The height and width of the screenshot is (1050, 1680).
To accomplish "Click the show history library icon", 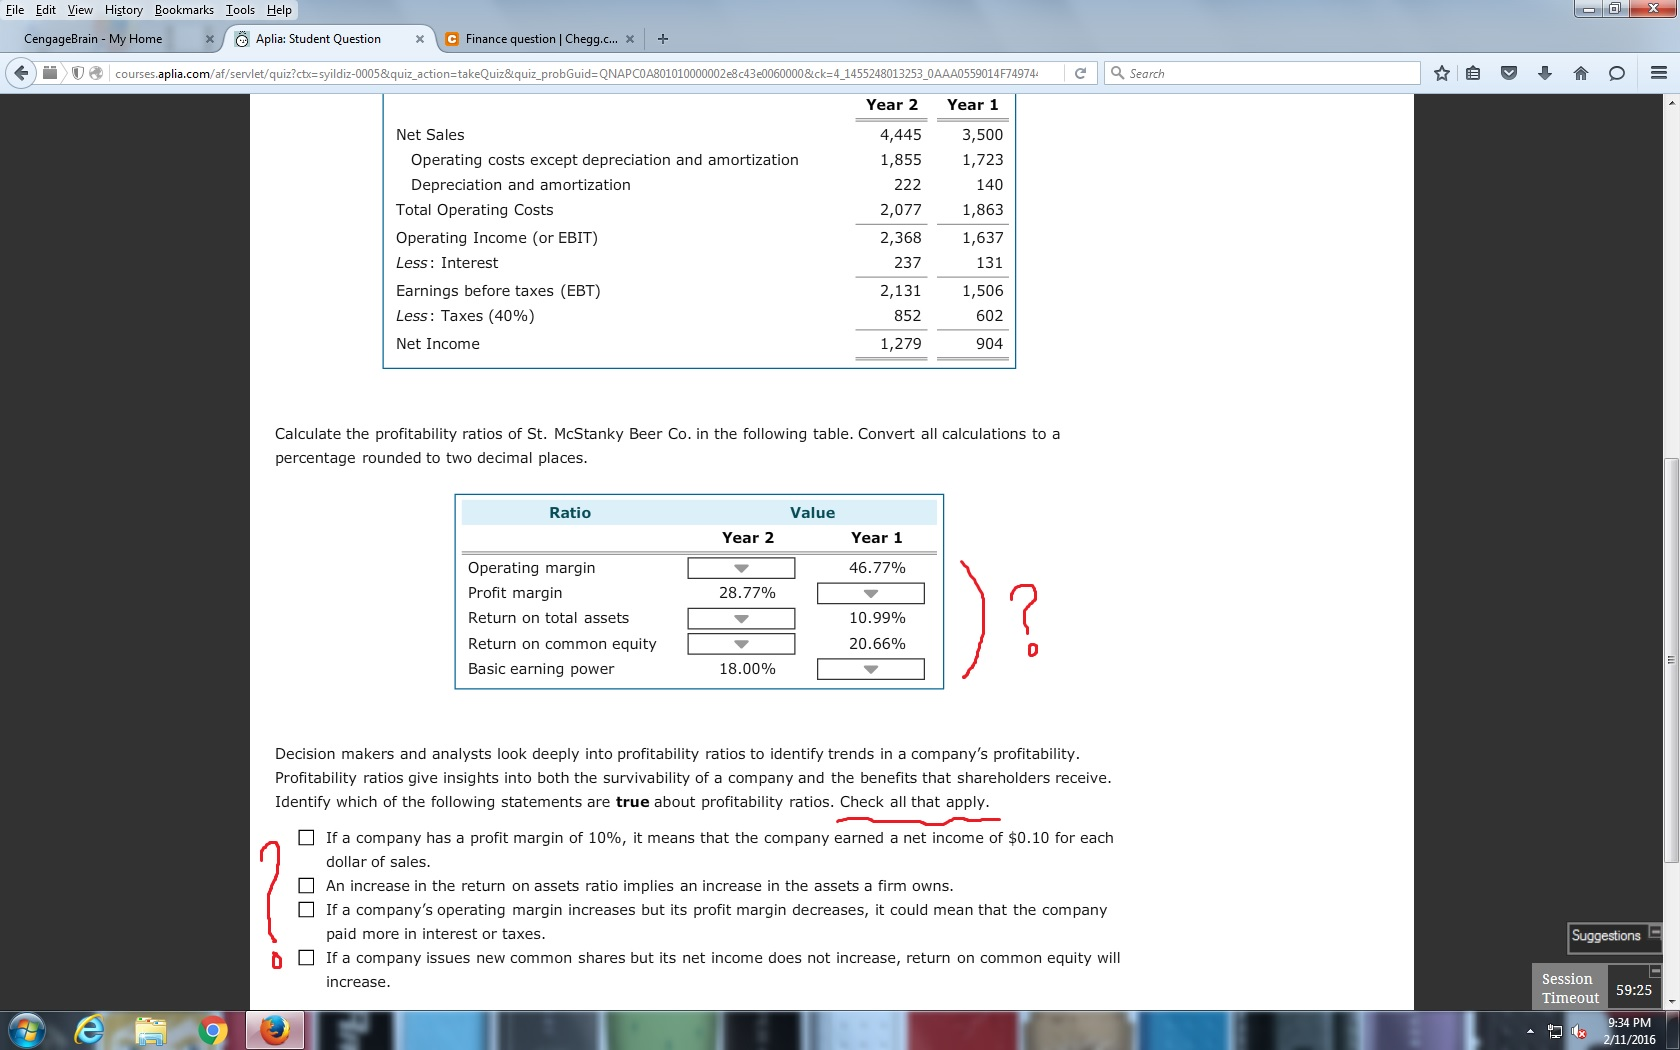I will click(x=1471, y=72).
